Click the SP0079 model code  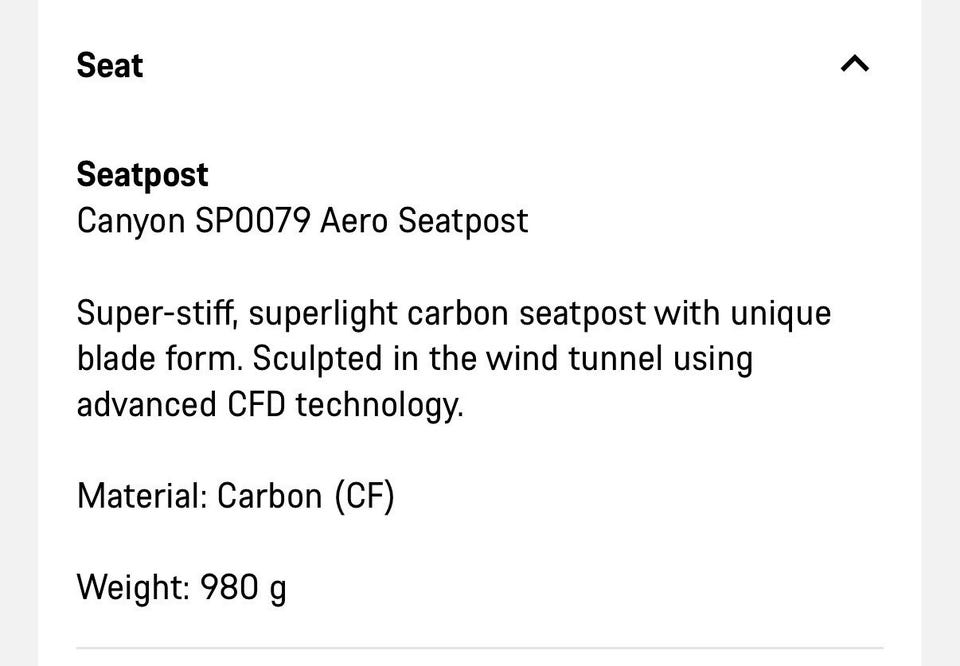pos(252,220)
